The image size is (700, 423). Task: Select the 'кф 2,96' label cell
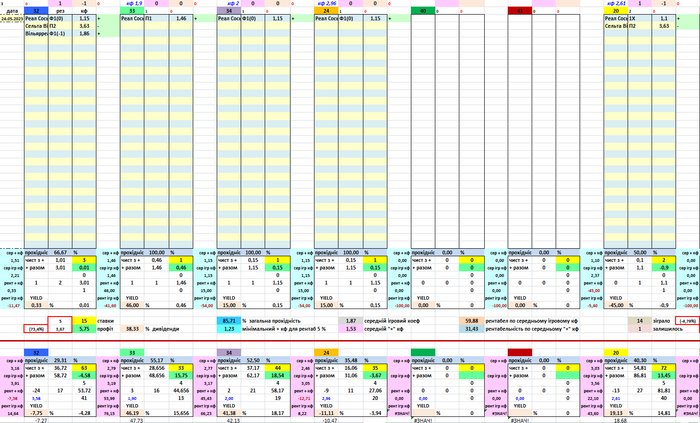326,3
